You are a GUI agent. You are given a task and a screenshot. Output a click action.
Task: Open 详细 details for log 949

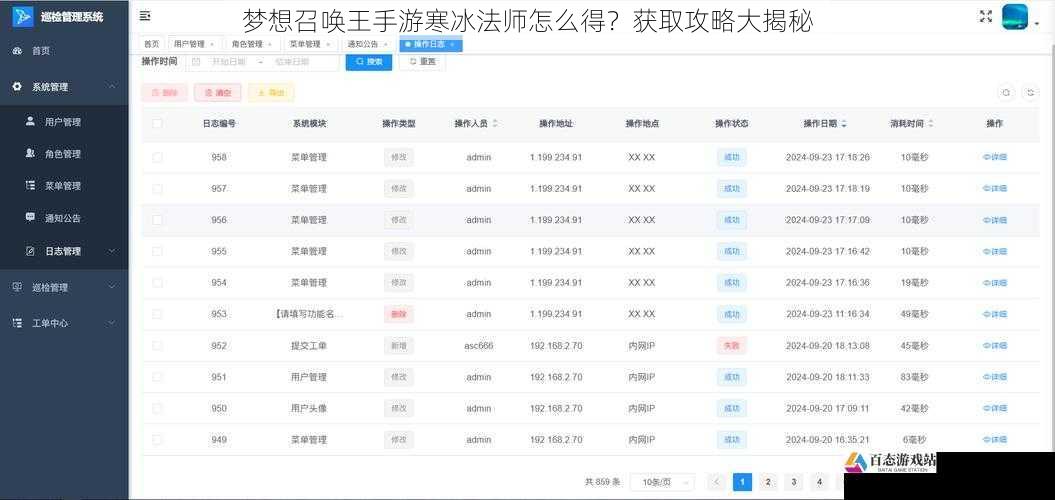(995, 439)
